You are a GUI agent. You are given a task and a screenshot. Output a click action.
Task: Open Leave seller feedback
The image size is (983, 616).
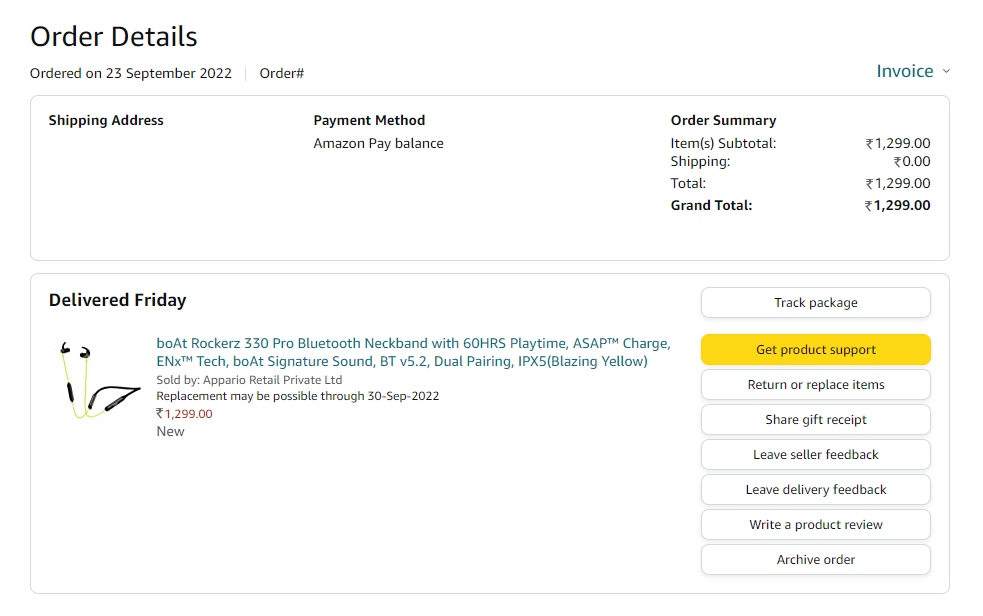pyautogui.click(x=815, y=455)
